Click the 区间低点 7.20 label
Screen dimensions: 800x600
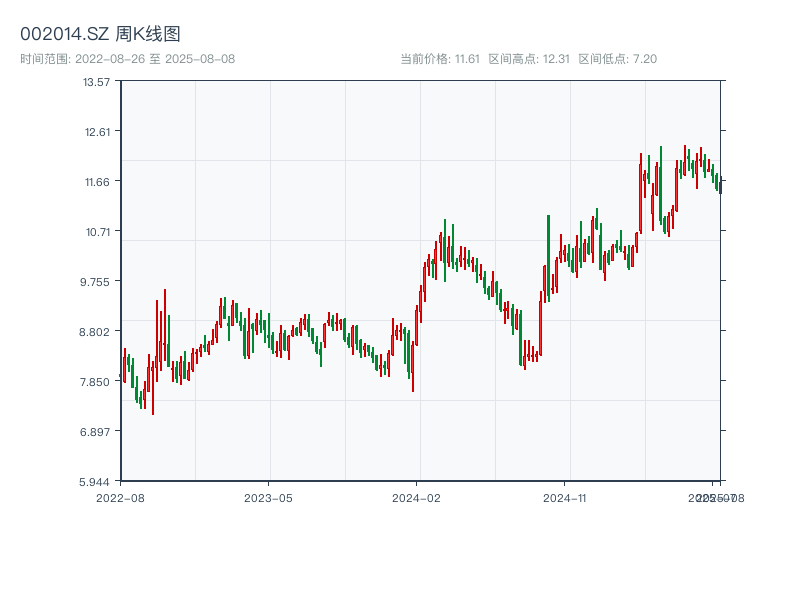pos(618,59)
